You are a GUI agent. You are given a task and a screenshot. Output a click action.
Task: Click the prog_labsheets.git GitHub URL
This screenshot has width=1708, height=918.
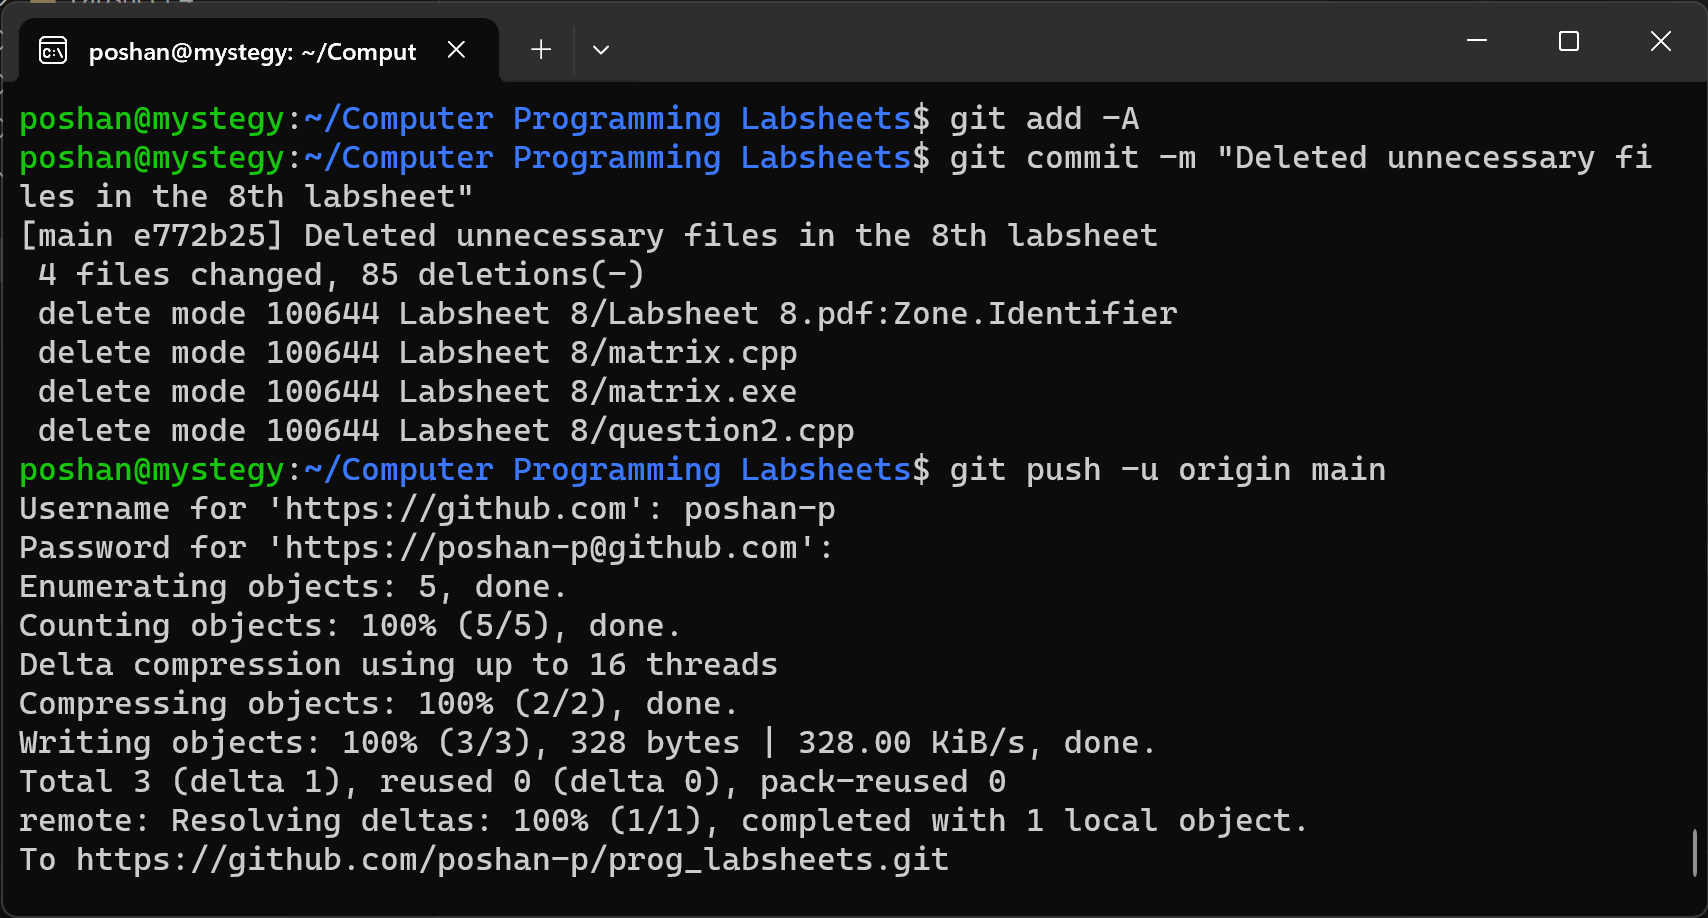[512, 860]
